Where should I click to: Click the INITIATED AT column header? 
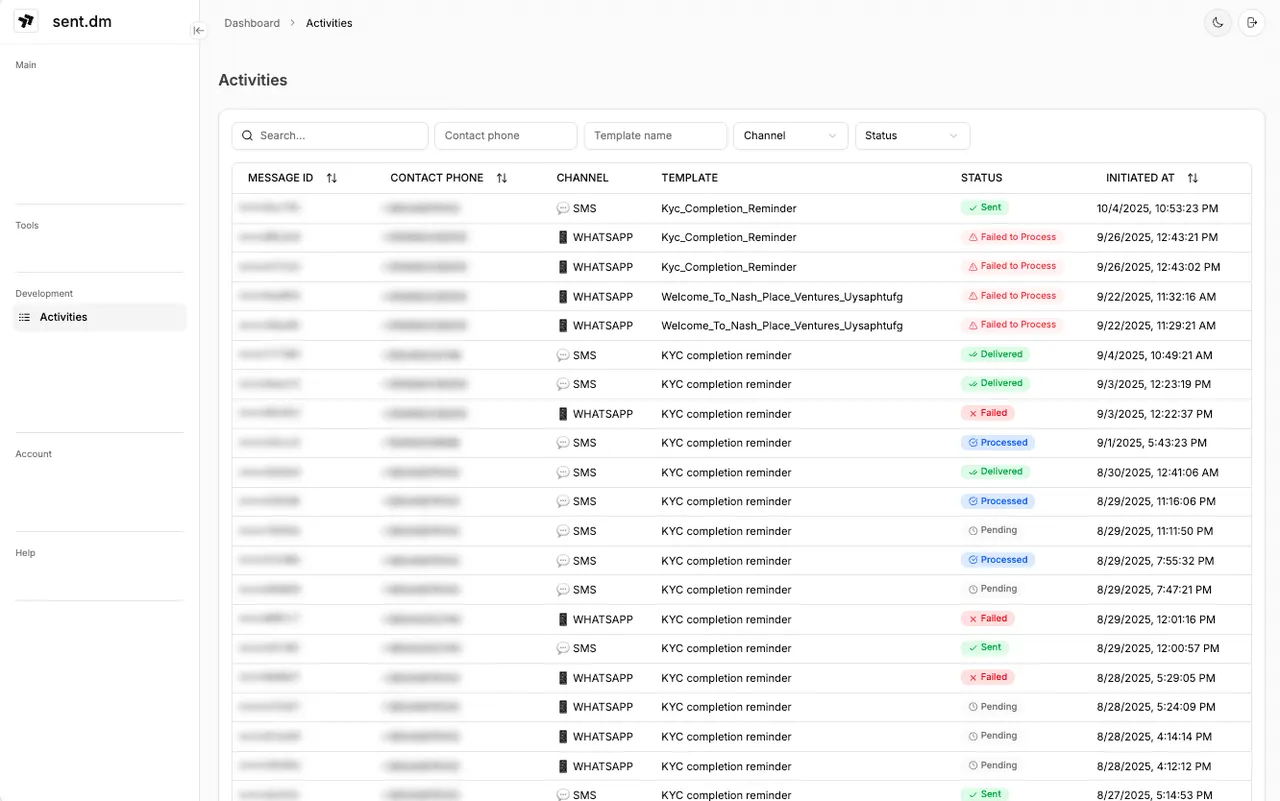[x=1140, y=178]
